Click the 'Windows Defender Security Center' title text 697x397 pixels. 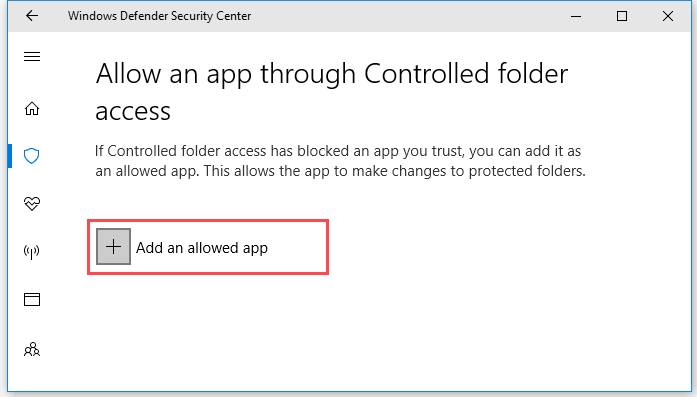160,16
